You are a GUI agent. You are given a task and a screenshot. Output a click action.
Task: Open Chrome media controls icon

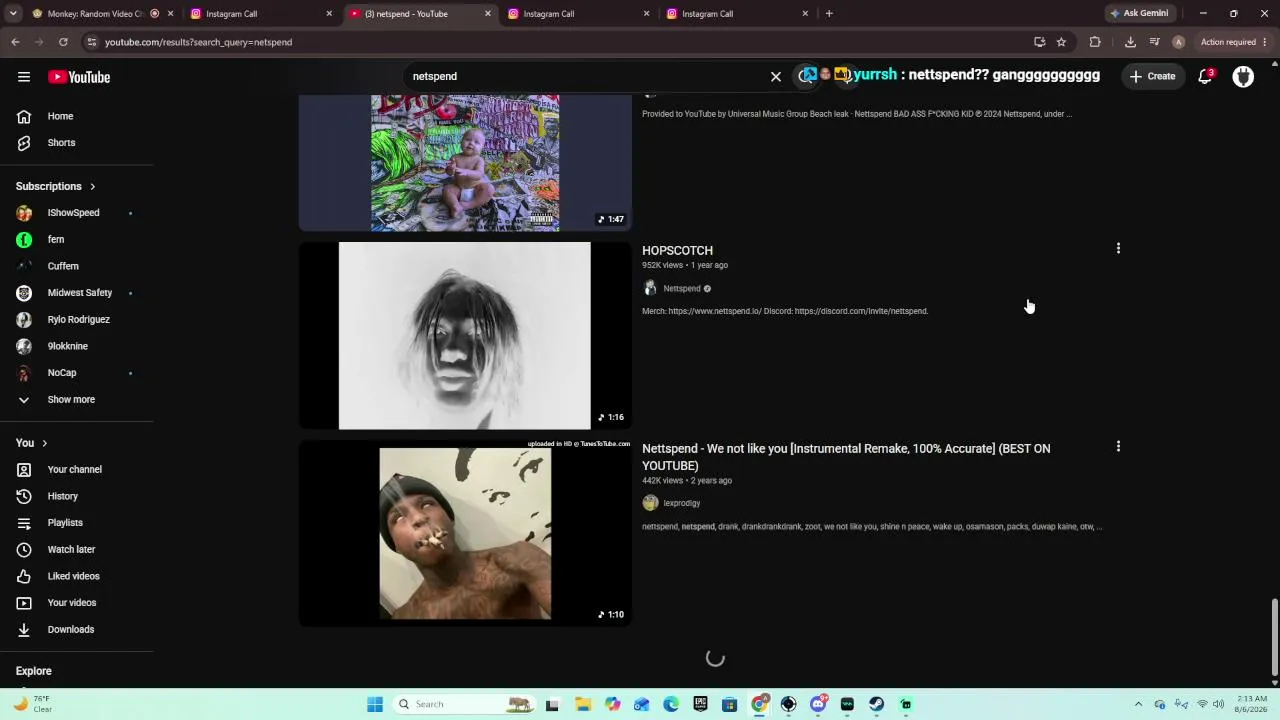1155,42
